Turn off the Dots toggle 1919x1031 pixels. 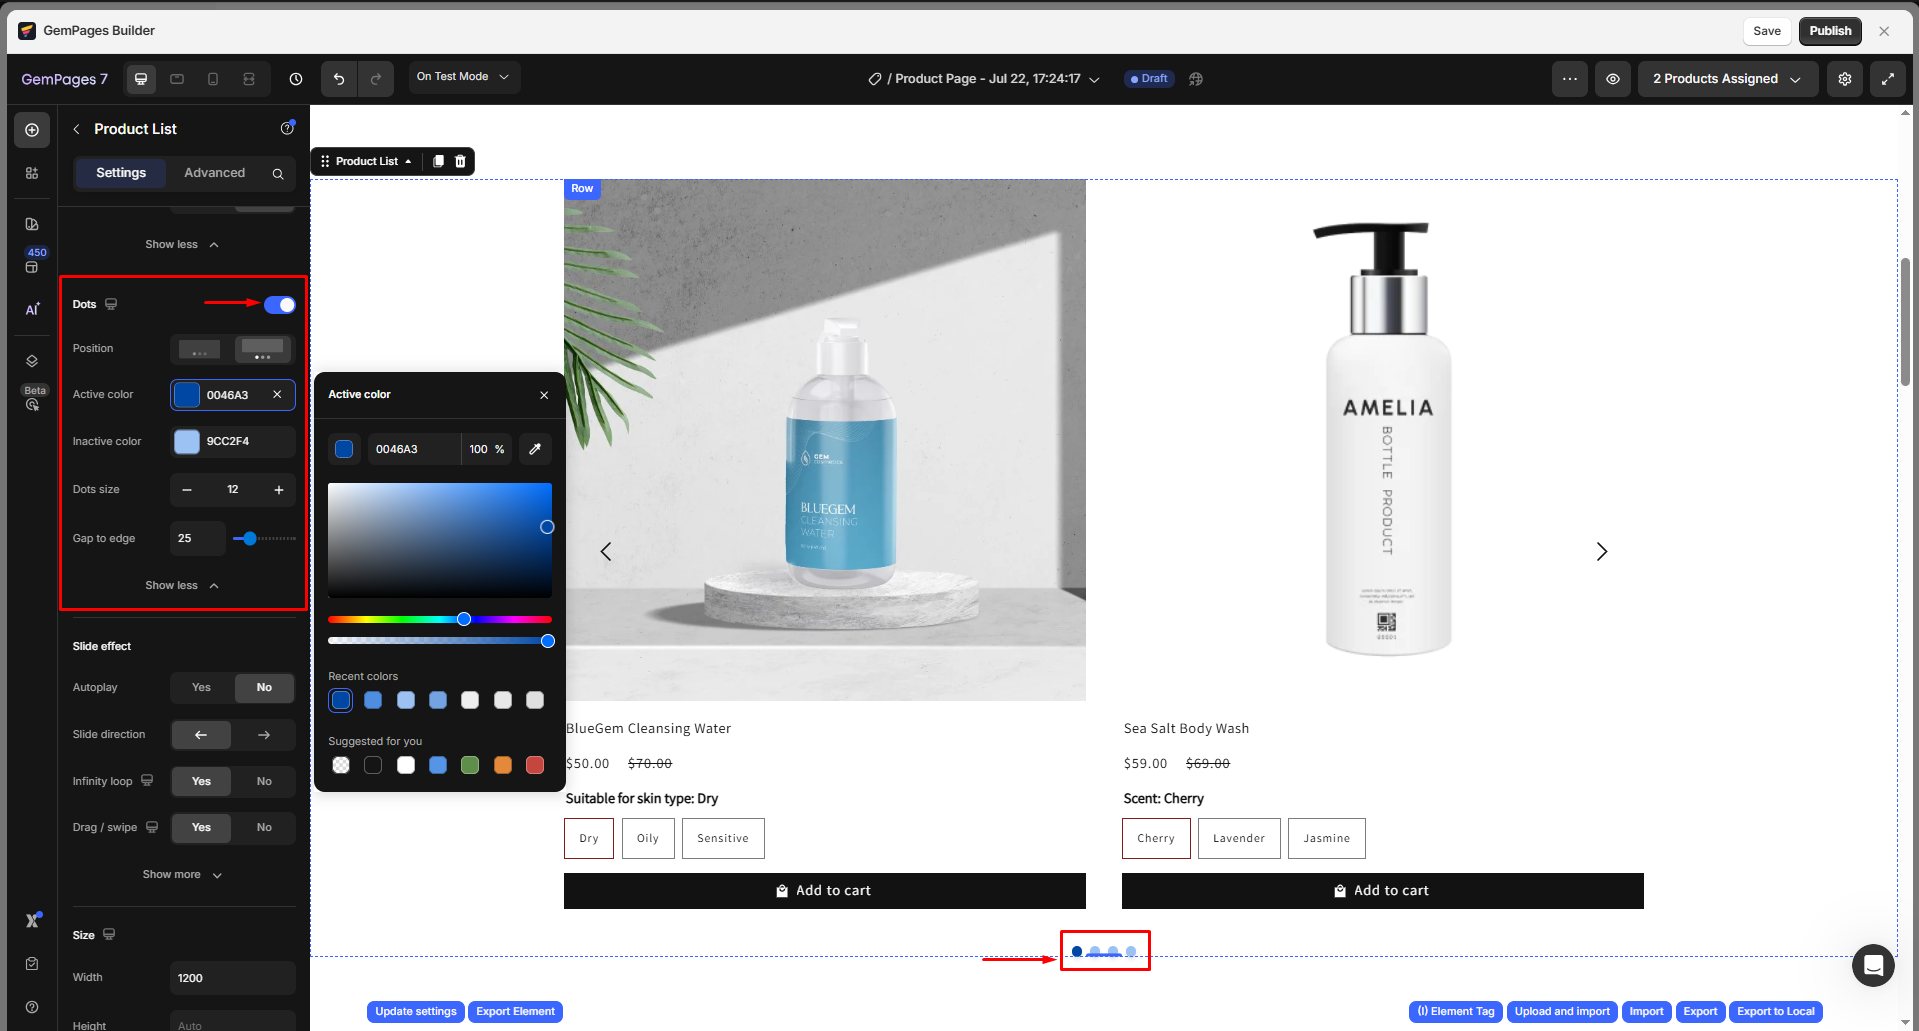click(x=280, y=305)
